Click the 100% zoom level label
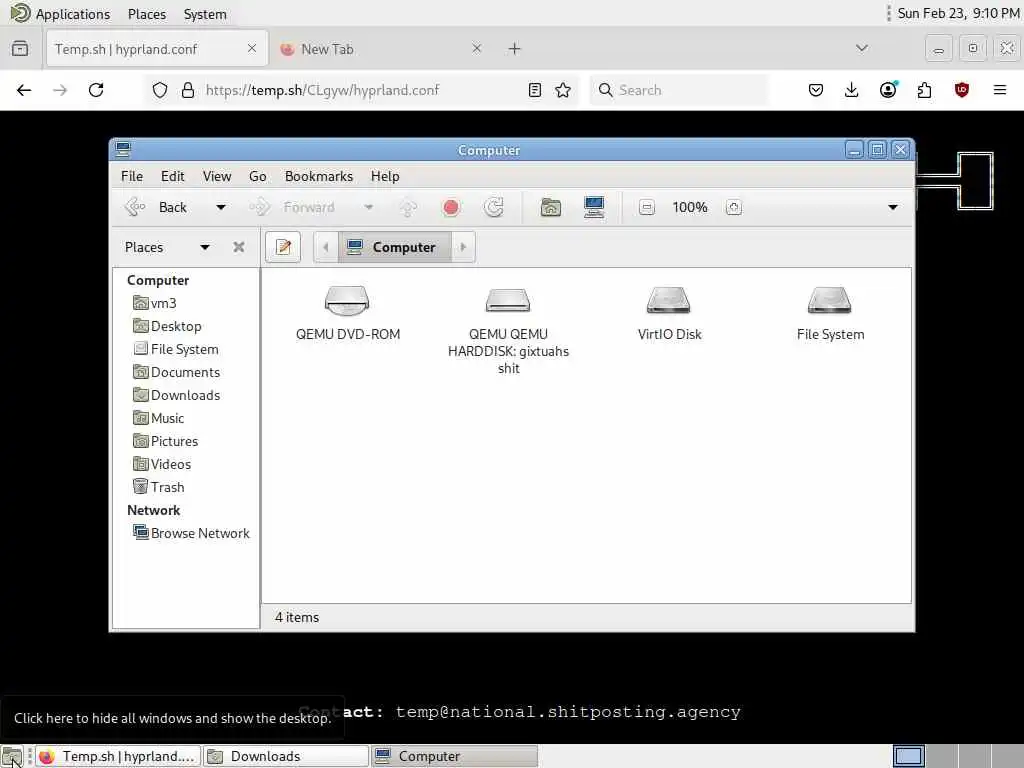This screenshot has height=768, width=1024. [690, 208]
